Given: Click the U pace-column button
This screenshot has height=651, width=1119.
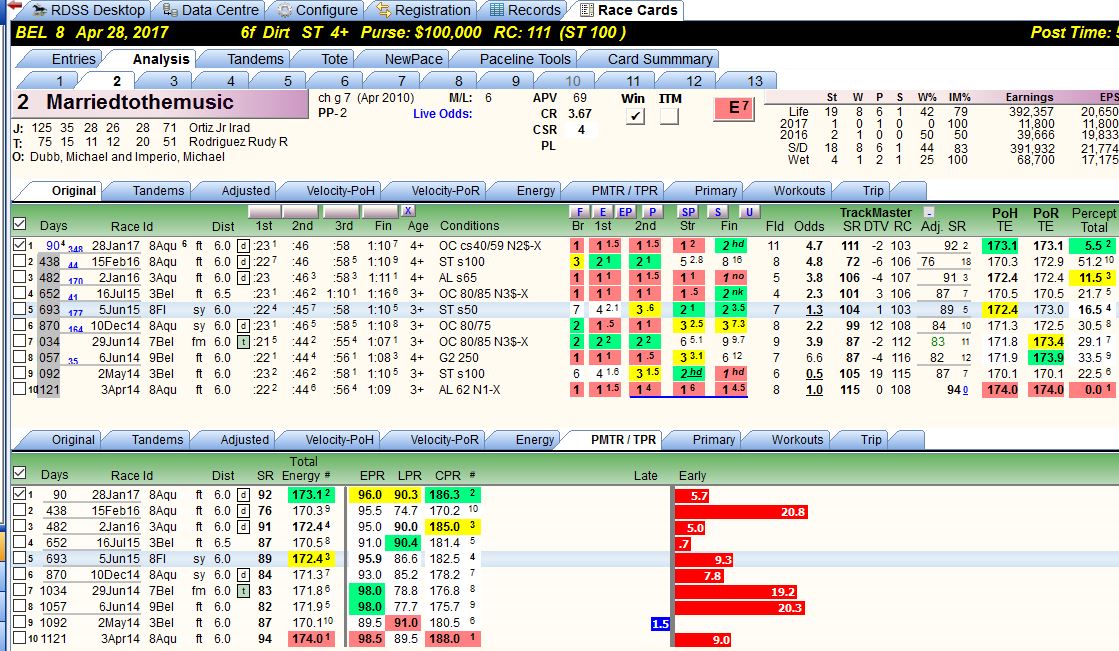Looking at the screenshot, I should [x=749, y=212].
